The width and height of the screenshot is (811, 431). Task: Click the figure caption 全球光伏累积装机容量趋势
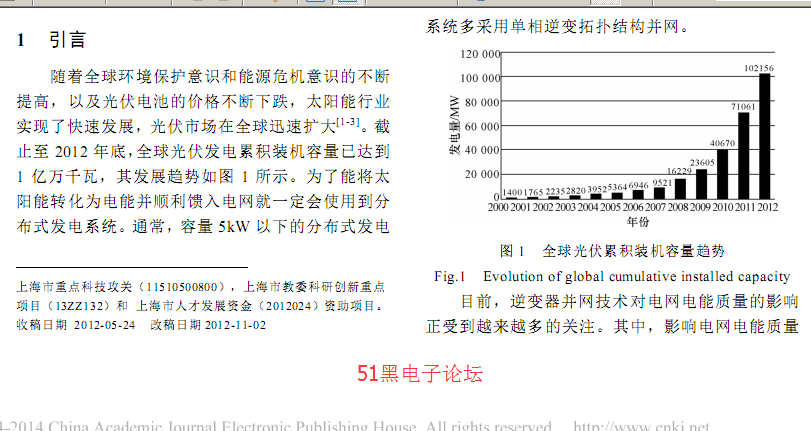point(633,251)
